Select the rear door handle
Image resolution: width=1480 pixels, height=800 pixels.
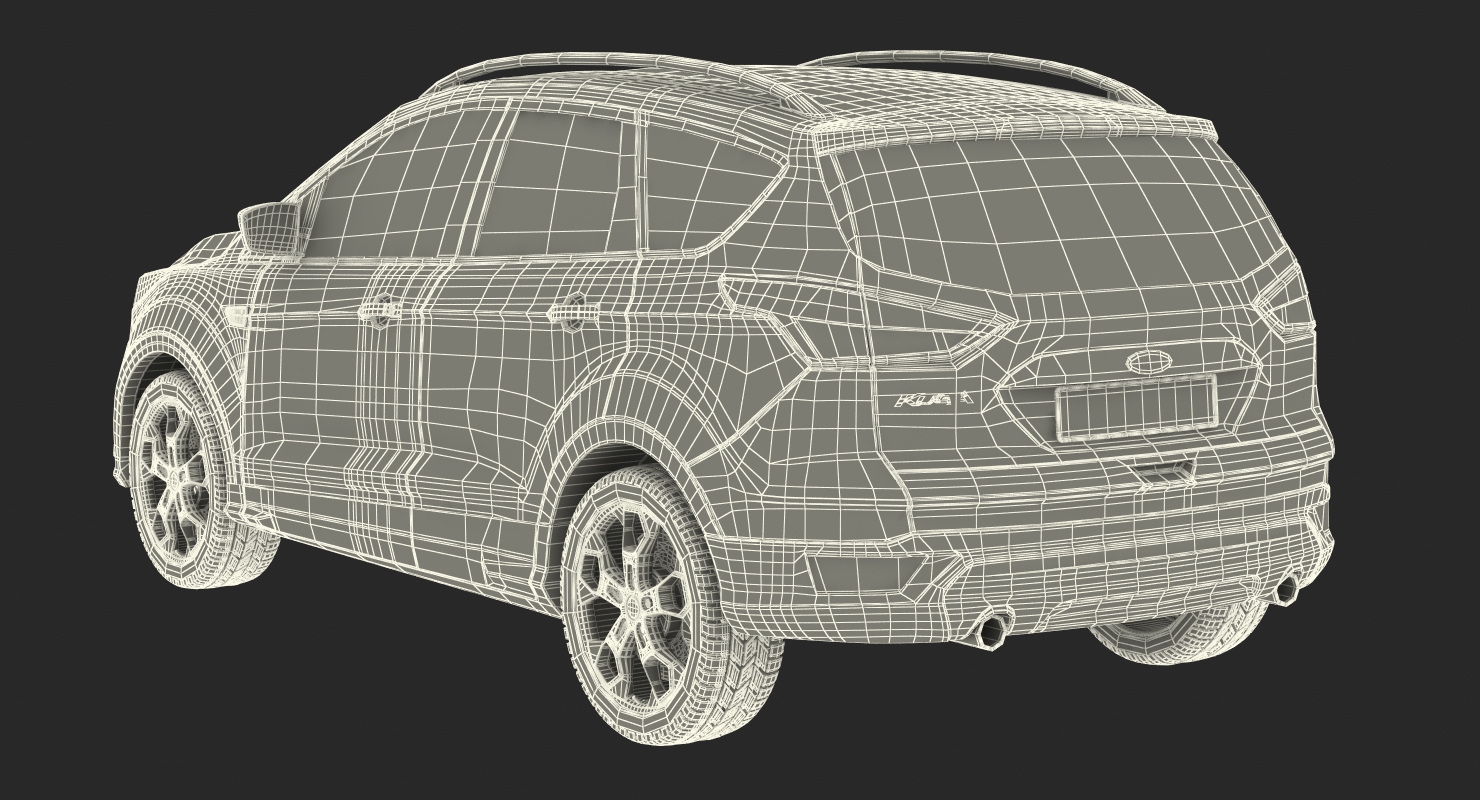point(575,311)
